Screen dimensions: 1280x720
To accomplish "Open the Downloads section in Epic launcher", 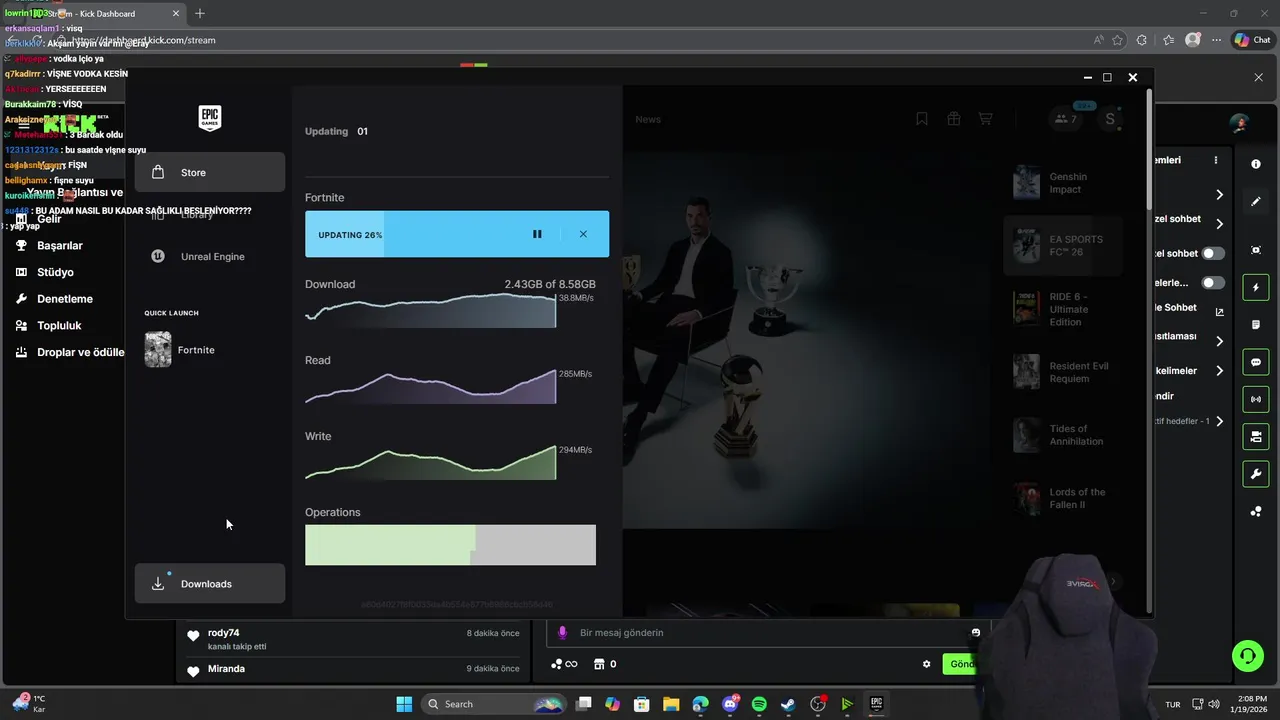I will click(x=210, y=583).
